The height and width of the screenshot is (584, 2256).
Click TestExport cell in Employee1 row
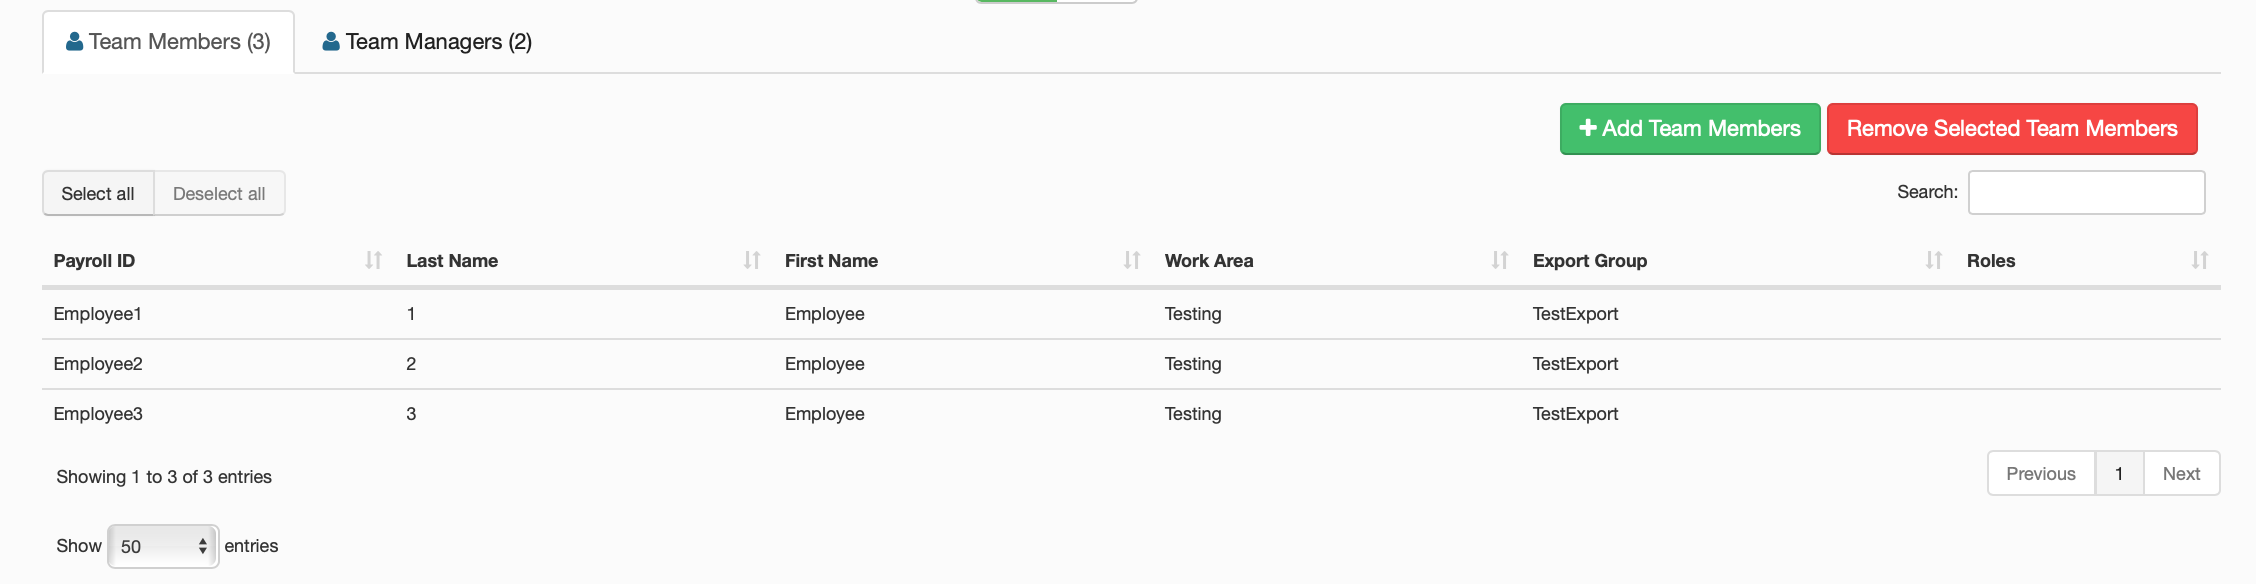coord(1575,314)
